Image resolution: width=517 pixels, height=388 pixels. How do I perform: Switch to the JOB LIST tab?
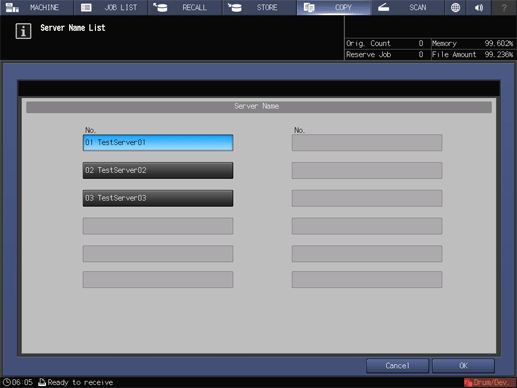point(111,7)
